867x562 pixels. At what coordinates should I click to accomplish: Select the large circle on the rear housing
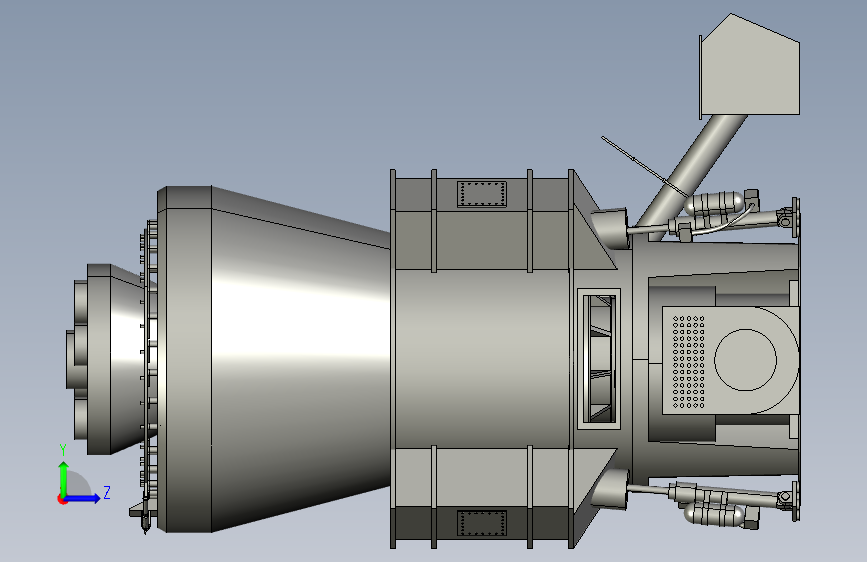pyautogui.click(x=745, y=360)
